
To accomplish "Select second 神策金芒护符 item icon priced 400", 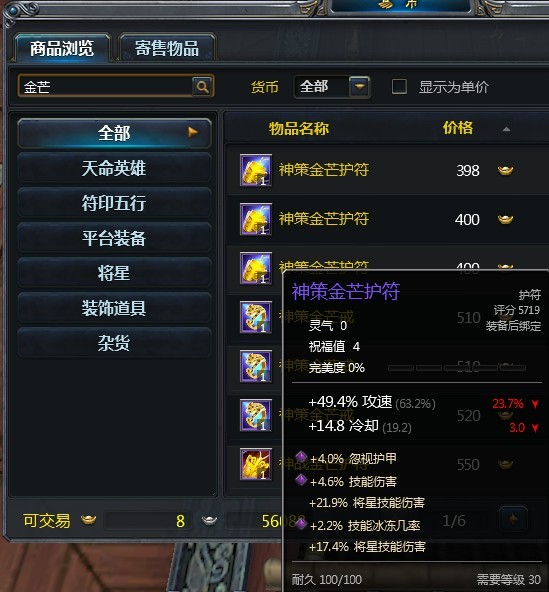I will coord(256,219).
